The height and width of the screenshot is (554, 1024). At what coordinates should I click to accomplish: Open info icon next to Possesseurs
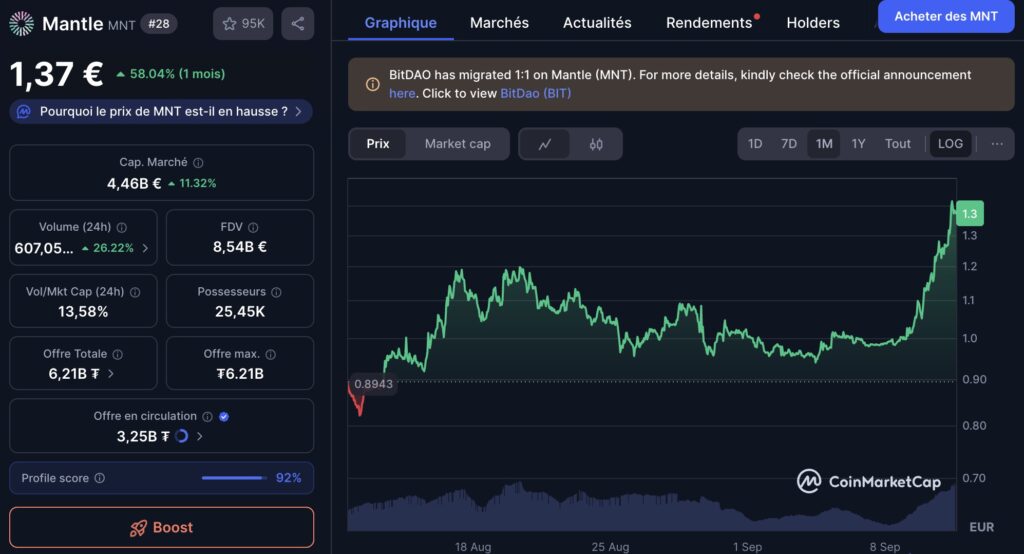pyautogui.click(x=276, y=292)
